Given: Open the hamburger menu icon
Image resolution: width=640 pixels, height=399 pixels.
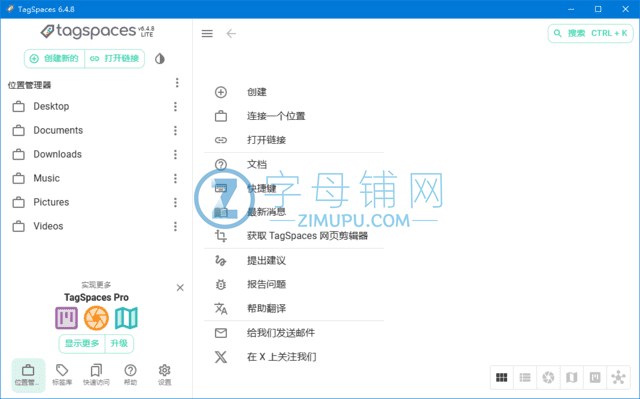Looking at the screenshot, I should pos(207,33).
